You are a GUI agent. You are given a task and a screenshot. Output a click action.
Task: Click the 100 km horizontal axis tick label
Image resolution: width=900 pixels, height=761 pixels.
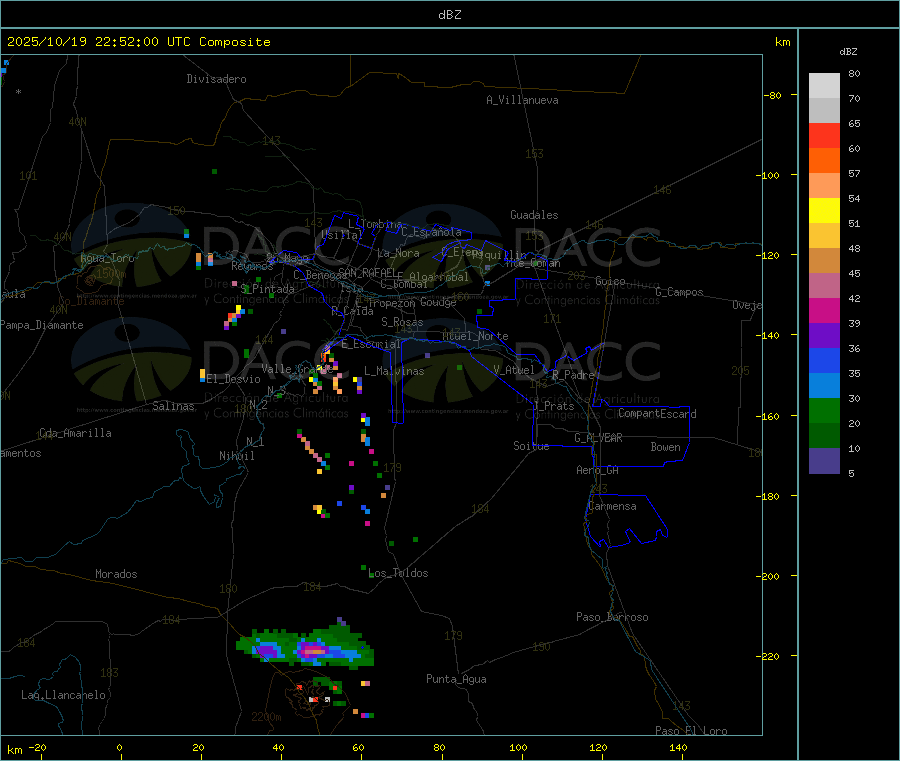(x=518, y=747)
